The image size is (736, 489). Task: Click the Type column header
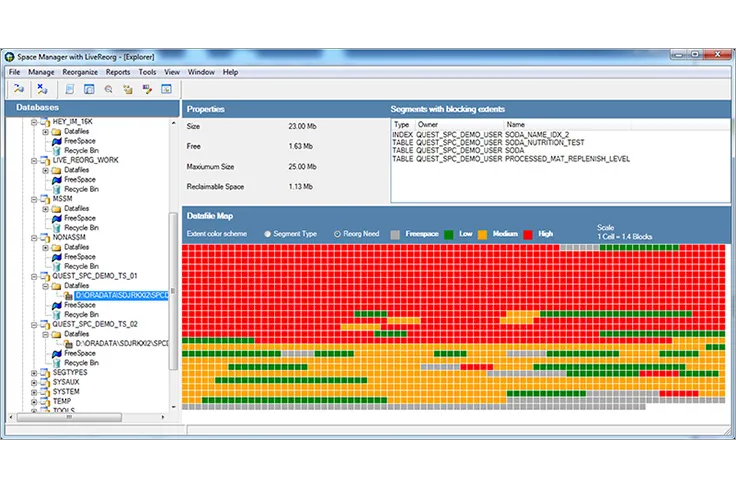(x=403, y=124)
